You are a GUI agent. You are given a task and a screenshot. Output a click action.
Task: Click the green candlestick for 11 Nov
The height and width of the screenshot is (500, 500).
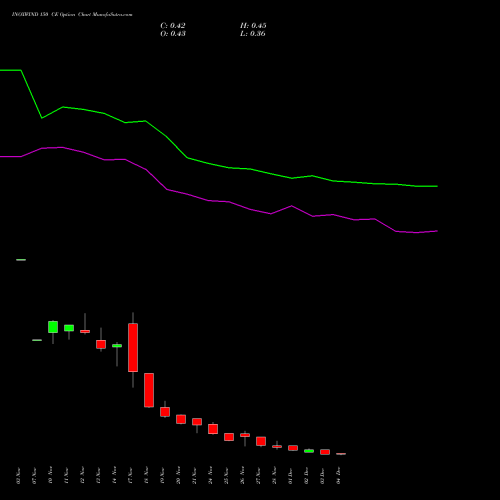click(69, 328)
